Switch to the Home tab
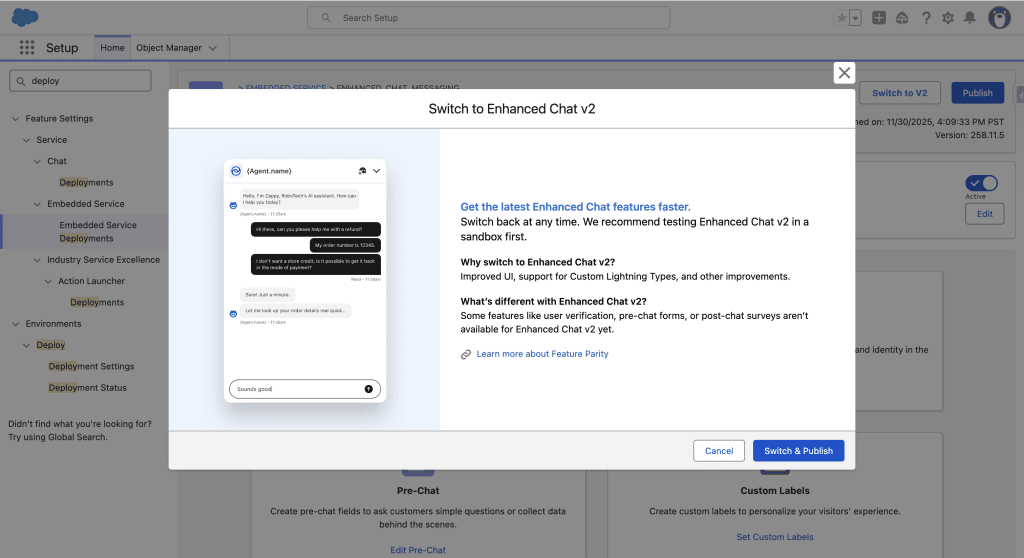 click(x=112, y=48)
